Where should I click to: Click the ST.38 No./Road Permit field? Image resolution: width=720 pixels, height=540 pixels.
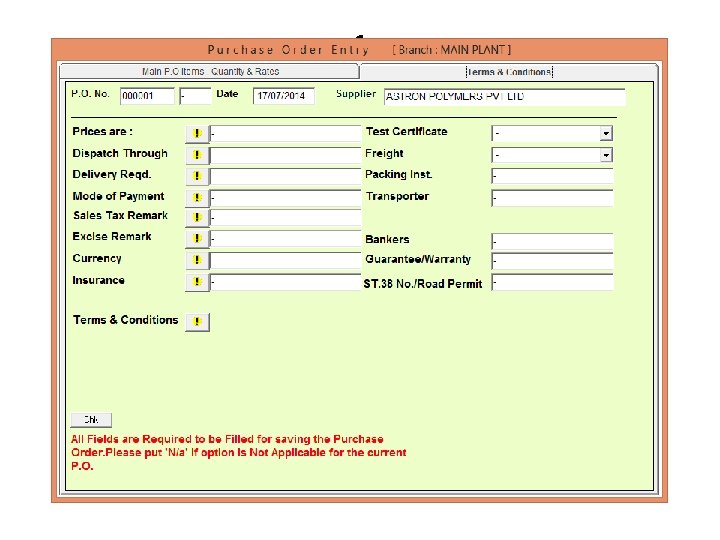[552, 282]
